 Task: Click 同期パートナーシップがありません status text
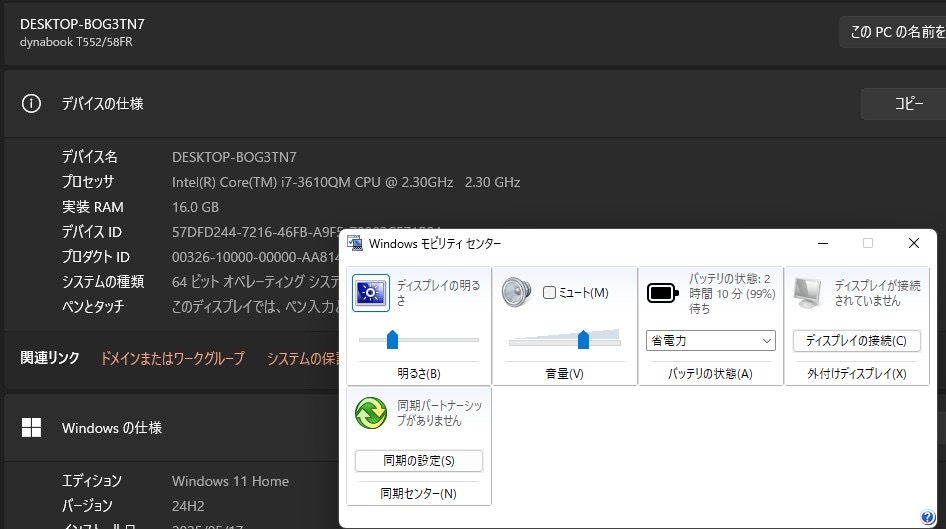click(x=439, y=413)
